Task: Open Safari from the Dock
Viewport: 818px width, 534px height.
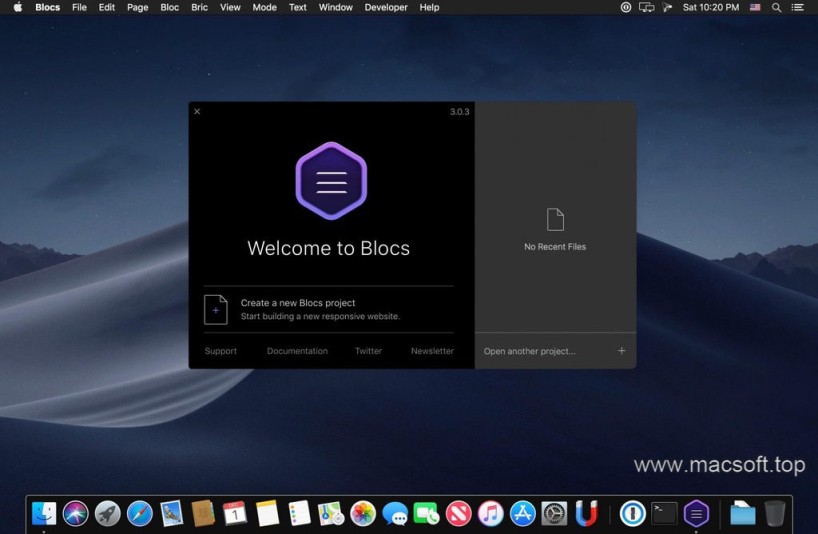Action: pyautogui.click(x=140, y=514)
